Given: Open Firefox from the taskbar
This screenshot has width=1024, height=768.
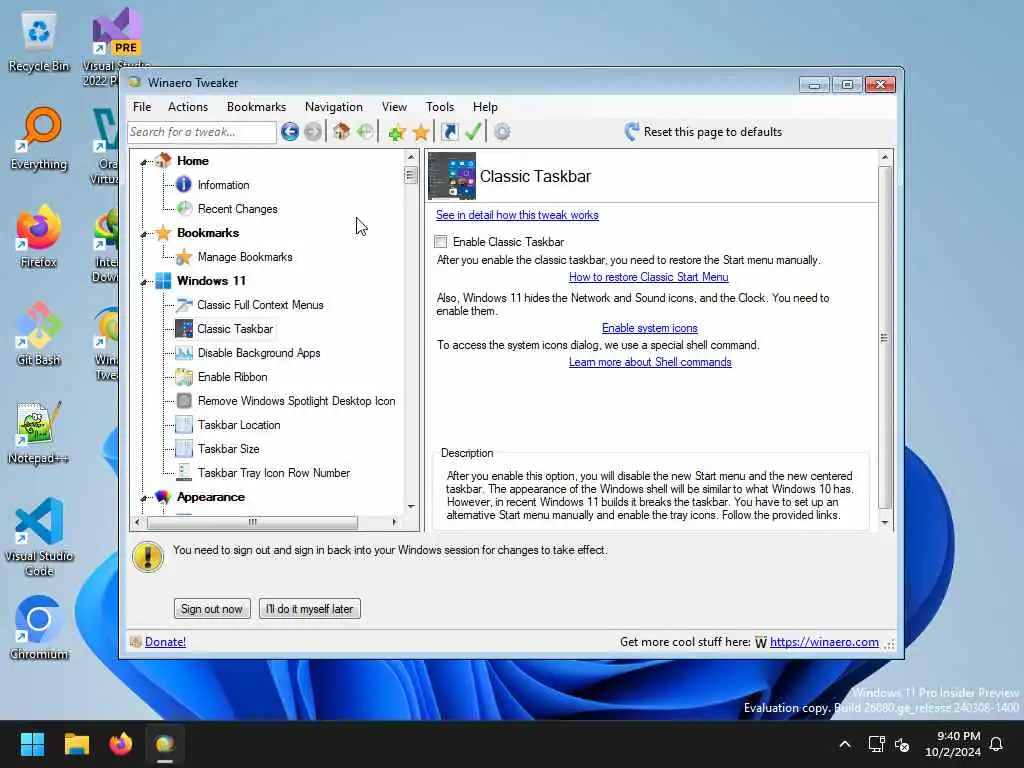Looking at the screenshot, I should coord(121,744).
